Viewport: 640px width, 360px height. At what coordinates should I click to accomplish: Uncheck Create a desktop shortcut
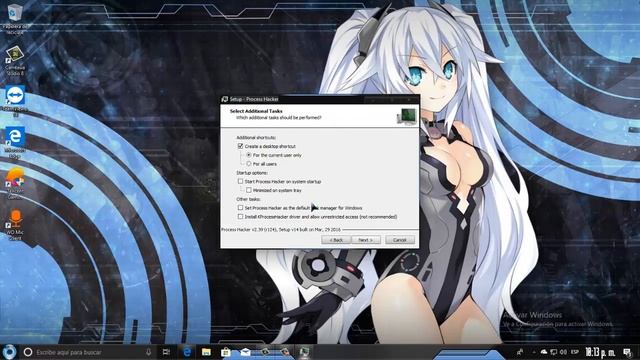point(240,146)
